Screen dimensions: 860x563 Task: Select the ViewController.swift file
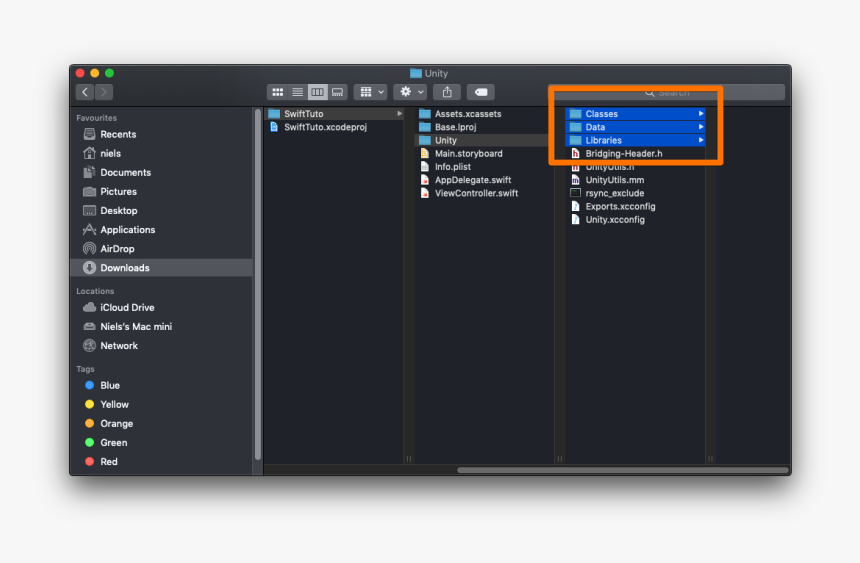click(484, 193)
